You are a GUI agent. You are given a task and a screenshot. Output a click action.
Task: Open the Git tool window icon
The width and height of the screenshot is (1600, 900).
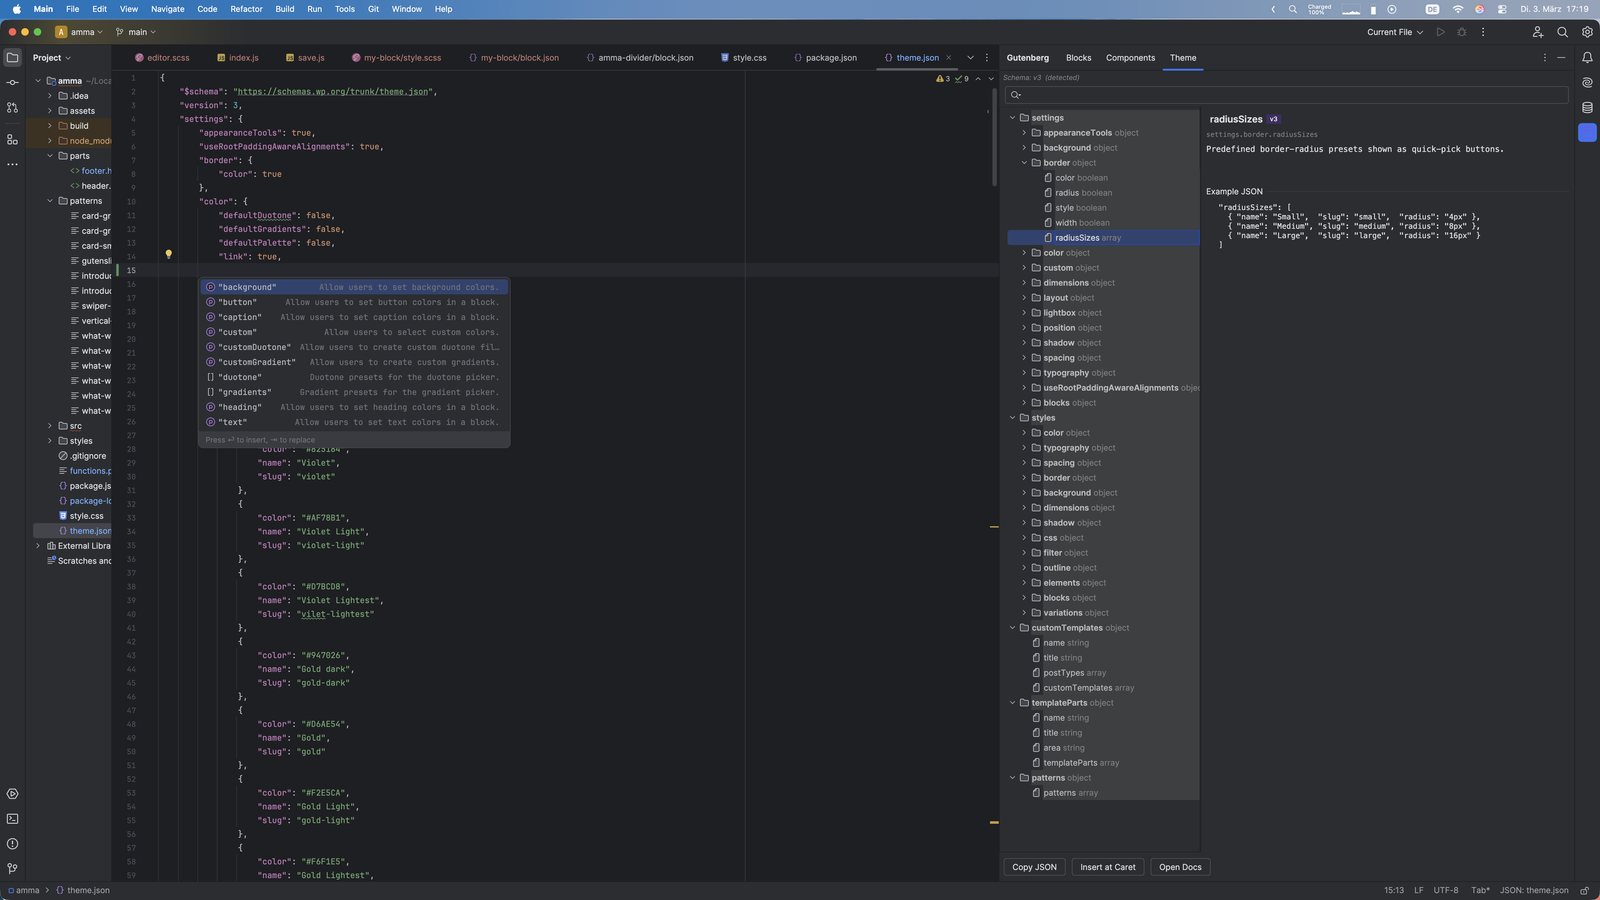tap(12, 869)
